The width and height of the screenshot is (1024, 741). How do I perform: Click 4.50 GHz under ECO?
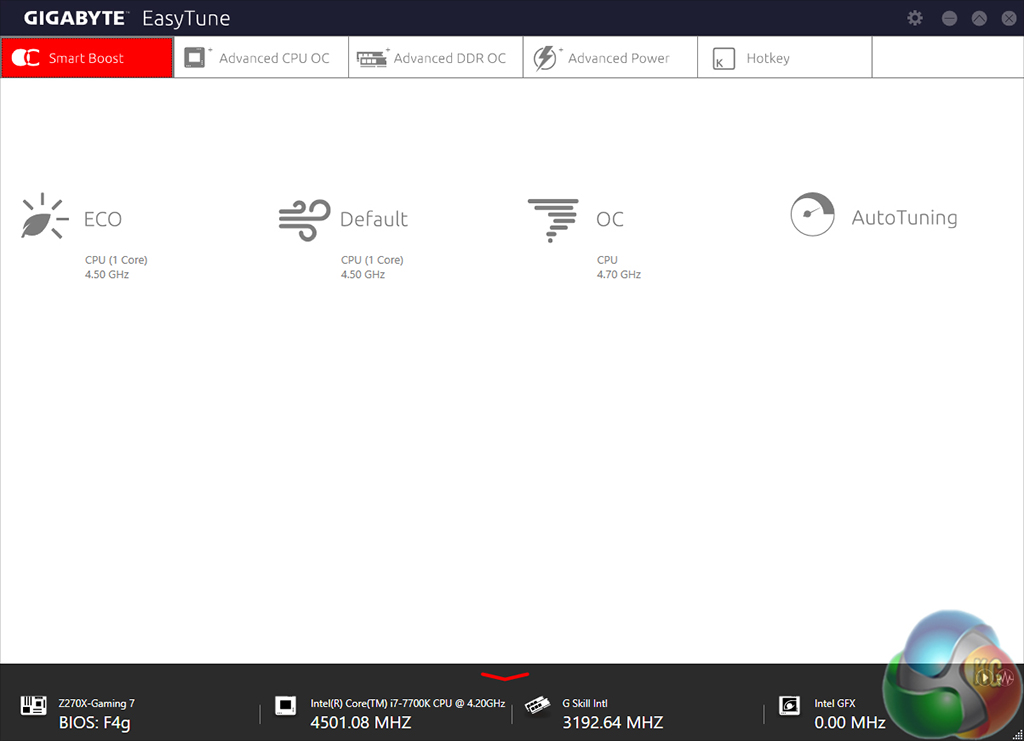click(106, 274)
